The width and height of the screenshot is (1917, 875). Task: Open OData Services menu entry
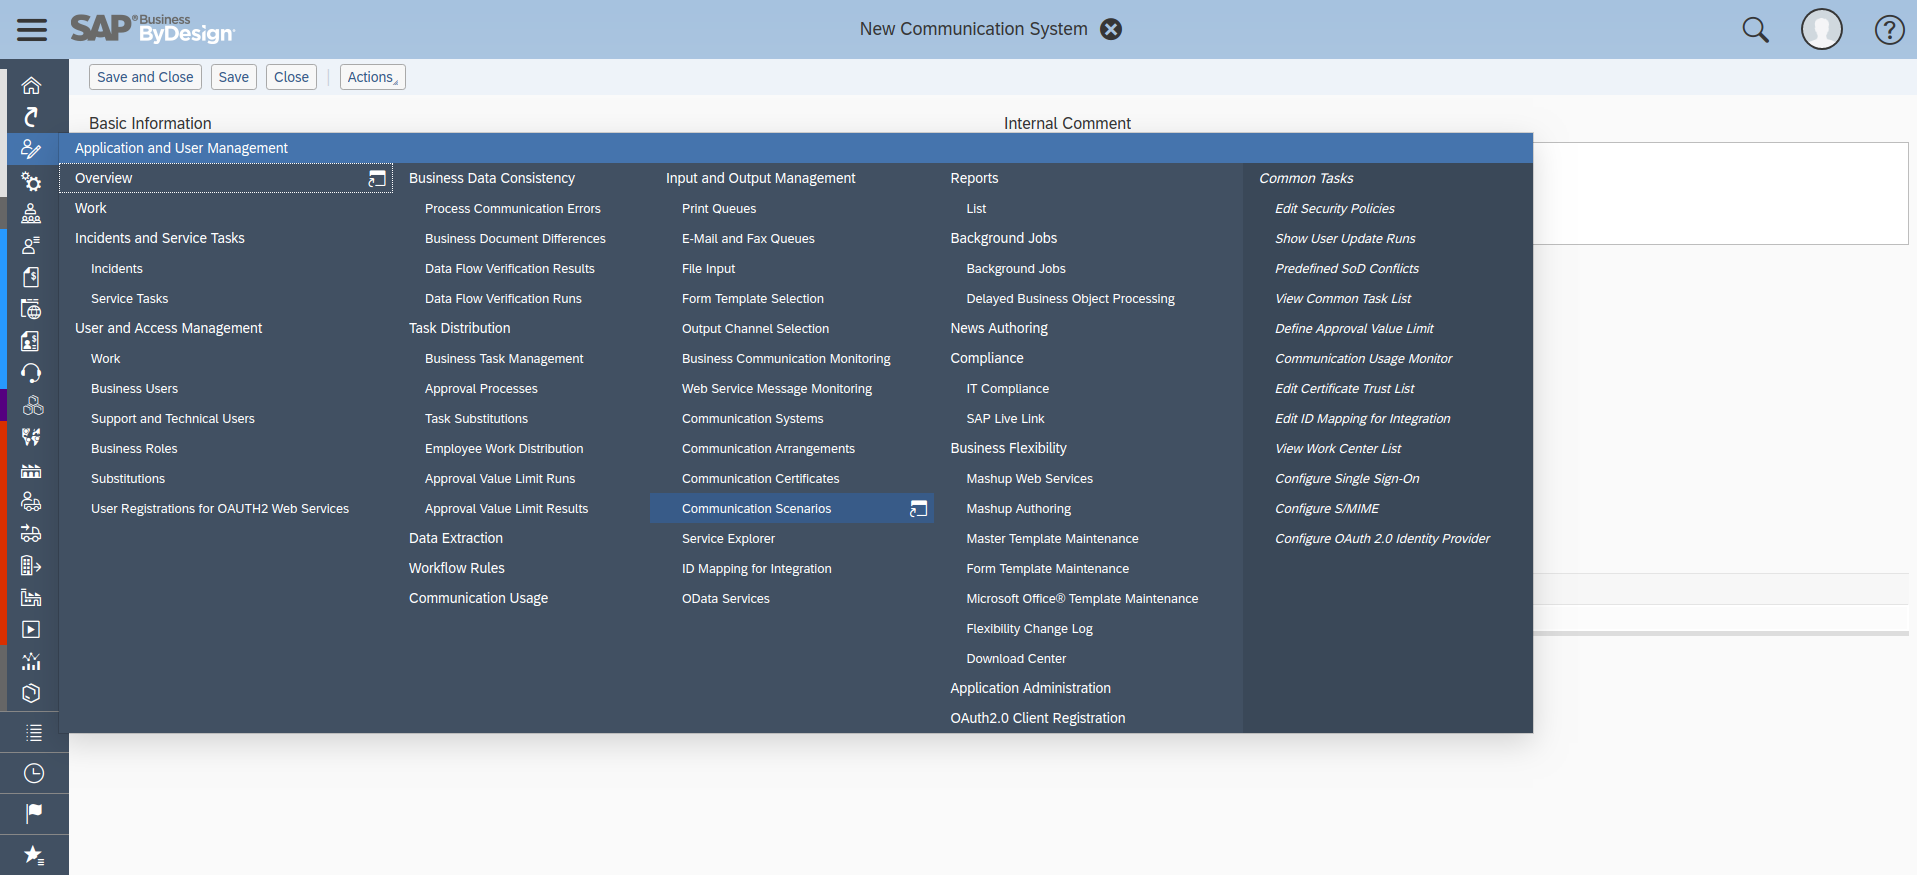pos(726,599)
